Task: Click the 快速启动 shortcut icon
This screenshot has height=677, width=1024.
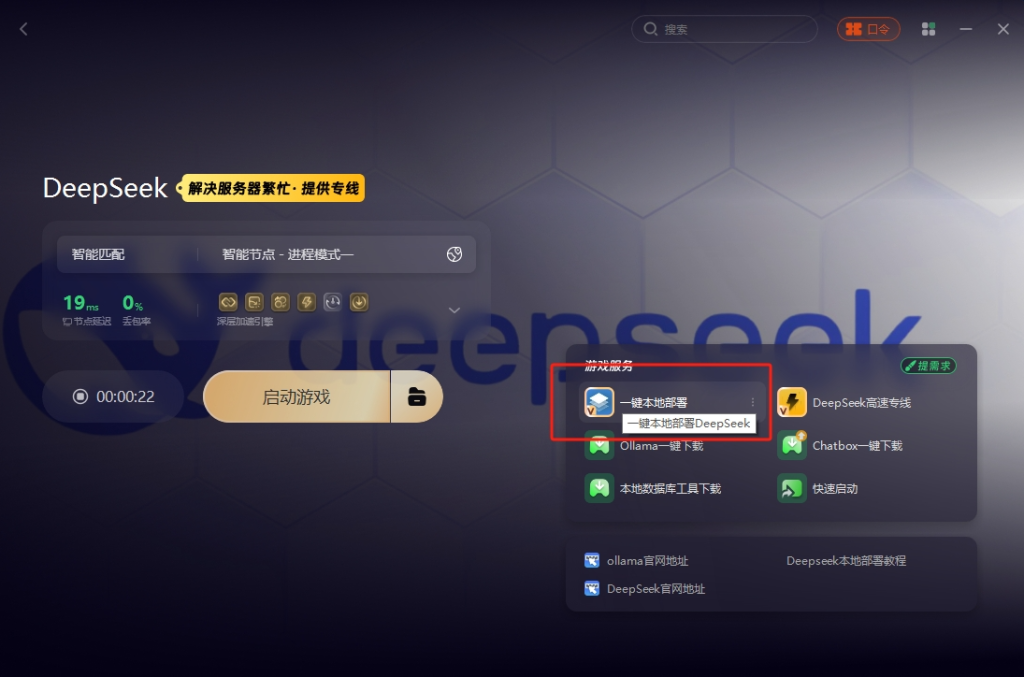Action: [792, 488]
